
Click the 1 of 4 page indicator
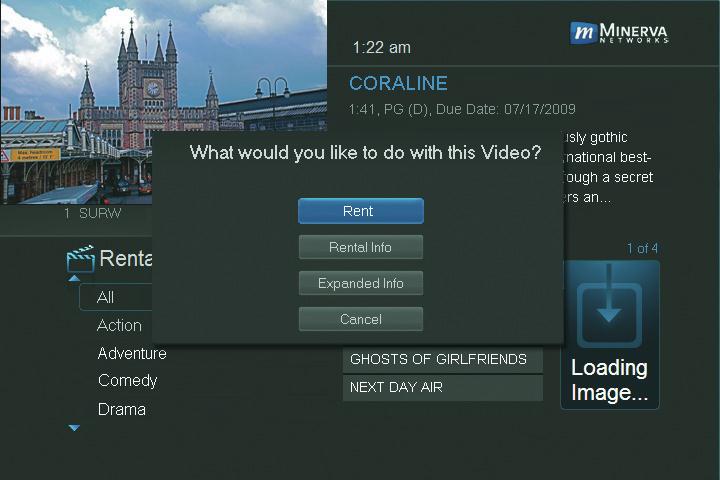(642, 248)
